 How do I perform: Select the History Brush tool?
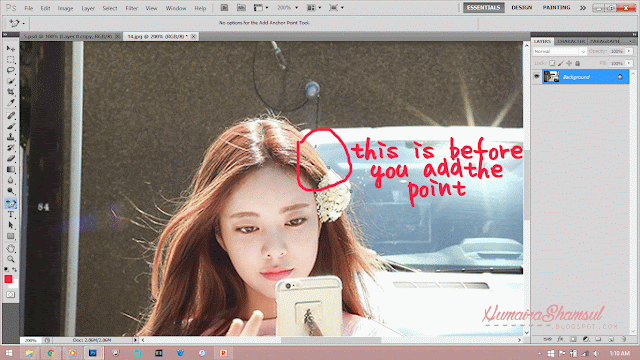pyautogui.click(x=11, y=147)
